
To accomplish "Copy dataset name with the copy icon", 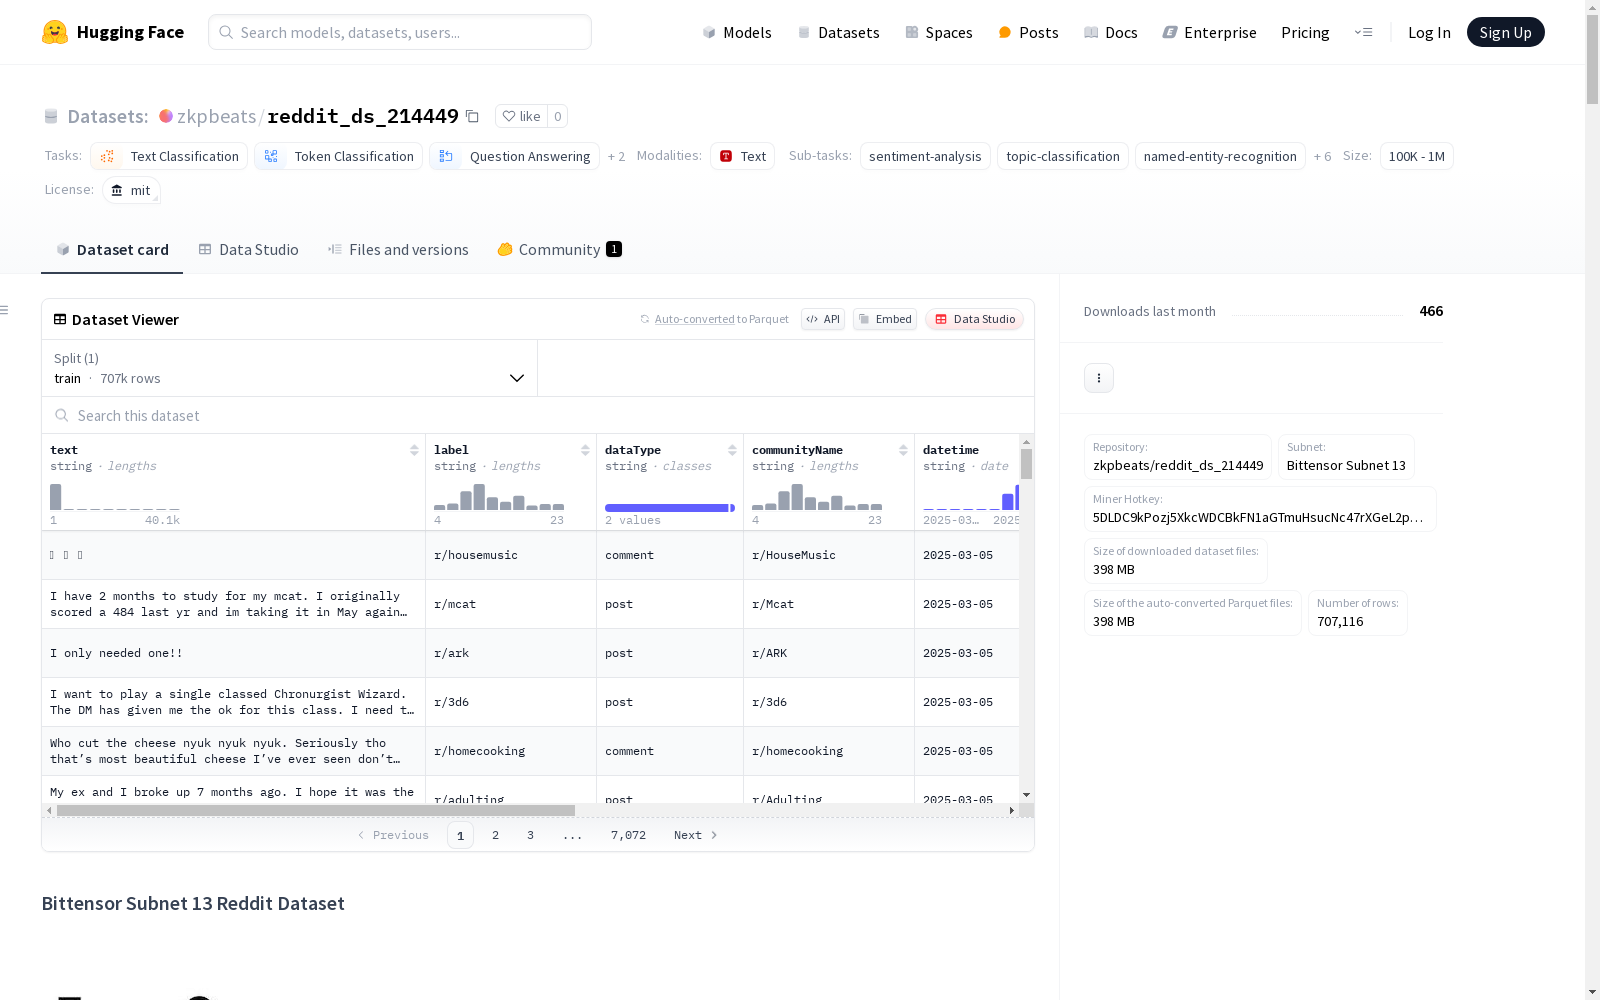I will 472,117.
